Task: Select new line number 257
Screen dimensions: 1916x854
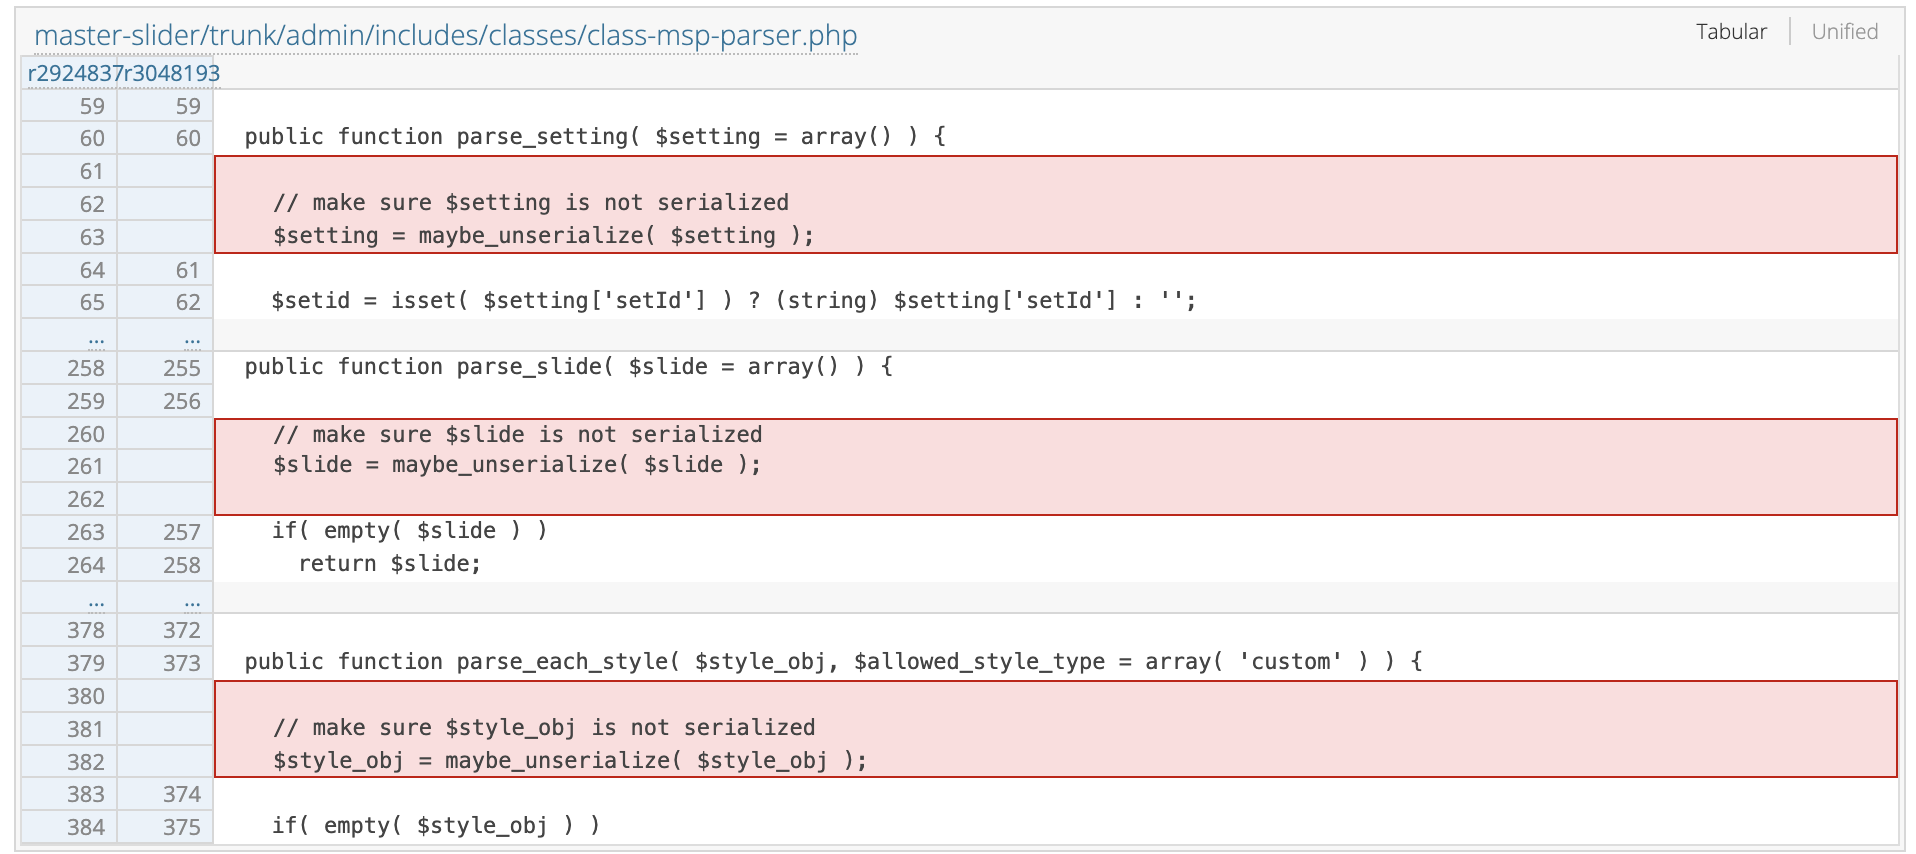Action: click(182, 532)
